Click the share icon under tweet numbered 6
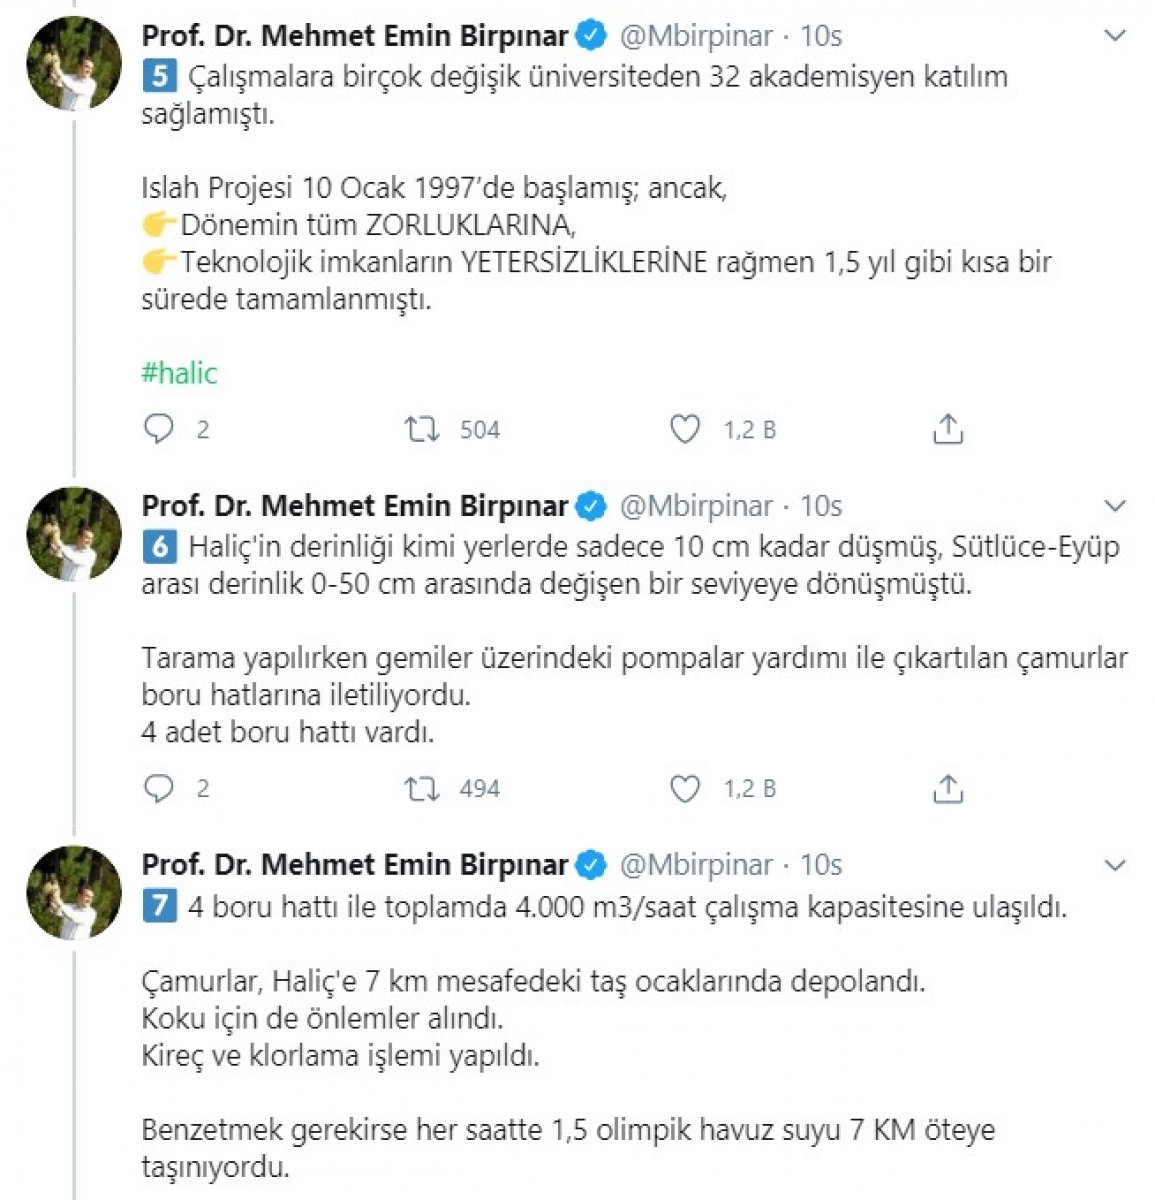1155x1200 pixels. pyautogui.click(x=948, y=787)
